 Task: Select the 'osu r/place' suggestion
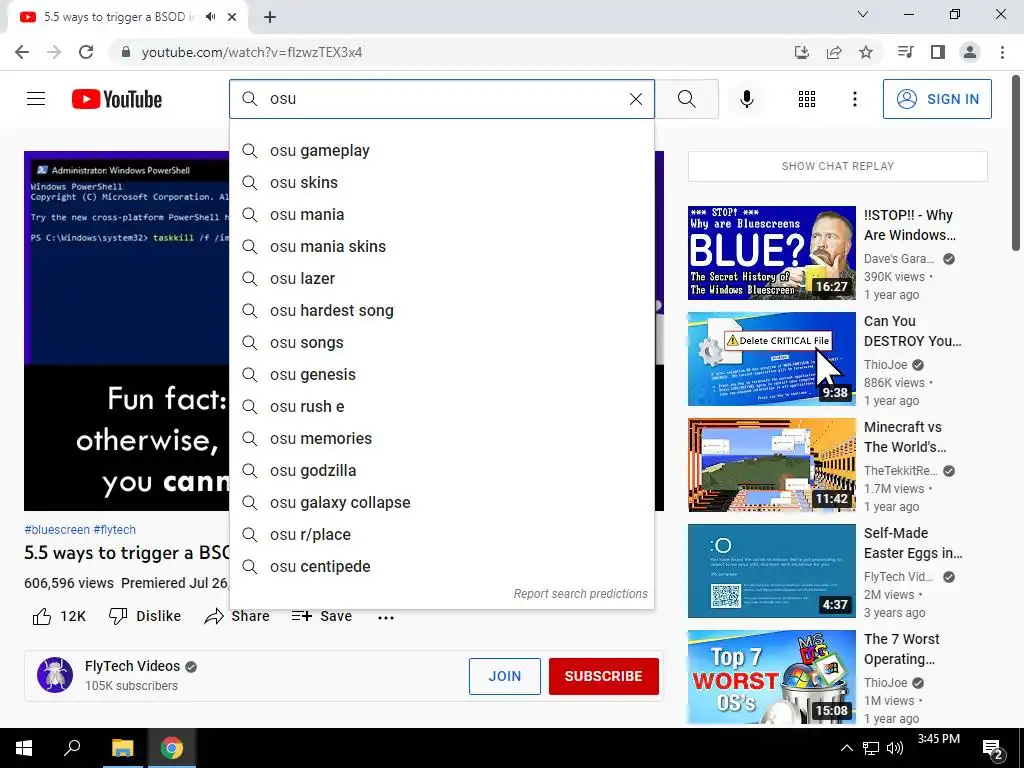click(441, 535)
